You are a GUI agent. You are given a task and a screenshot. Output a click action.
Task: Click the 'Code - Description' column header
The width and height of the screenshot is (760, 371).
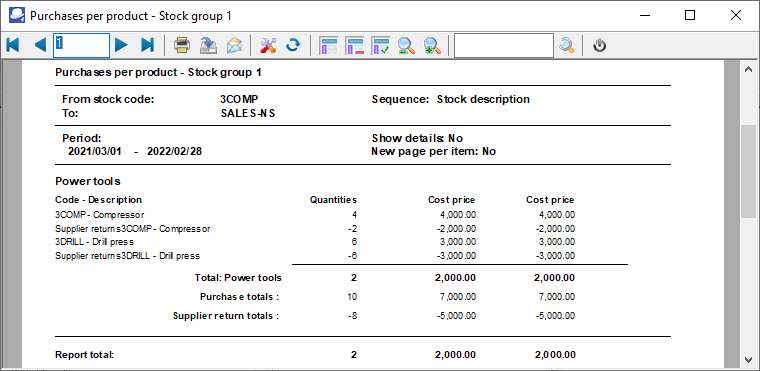pos(98,200)
